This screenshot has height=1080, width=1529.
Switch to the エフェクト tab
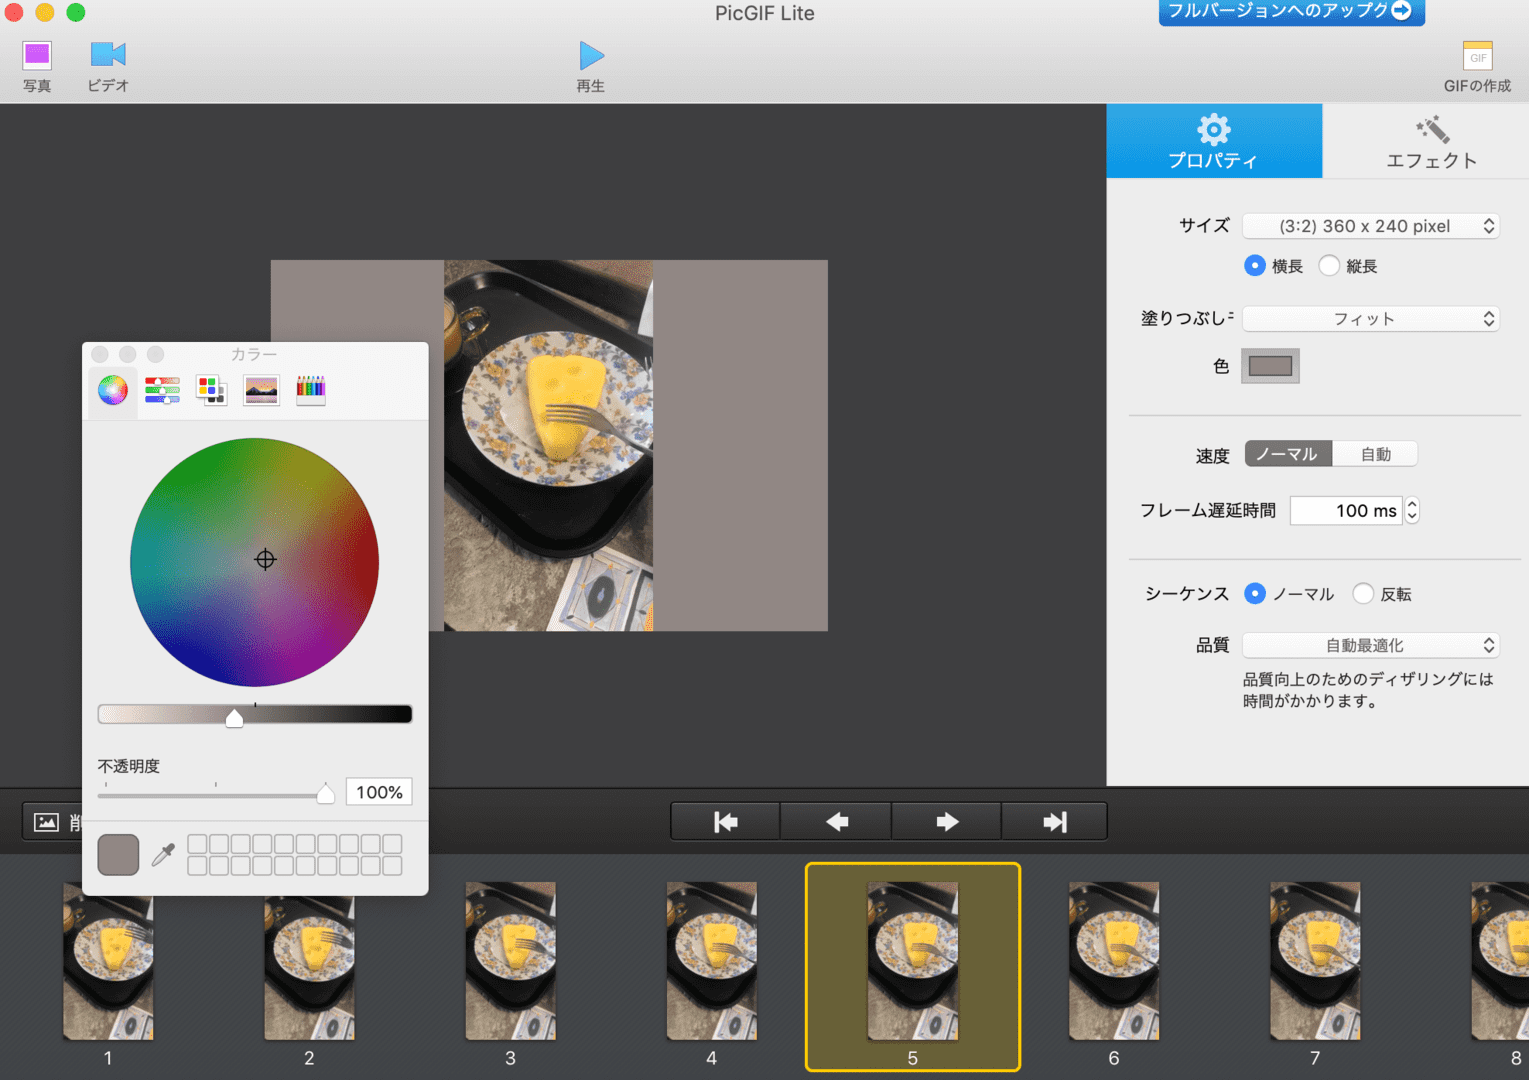click(1430, 142)
